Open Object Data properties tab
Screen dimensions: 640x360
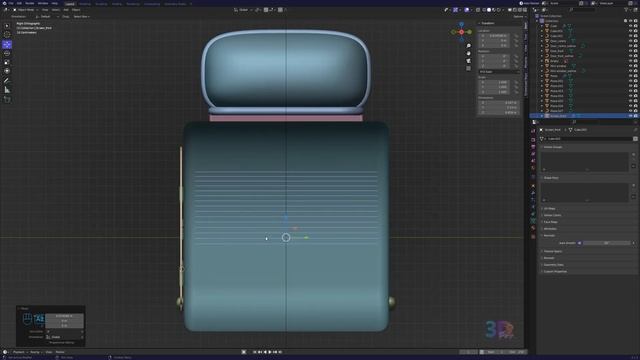pos(533,221)
